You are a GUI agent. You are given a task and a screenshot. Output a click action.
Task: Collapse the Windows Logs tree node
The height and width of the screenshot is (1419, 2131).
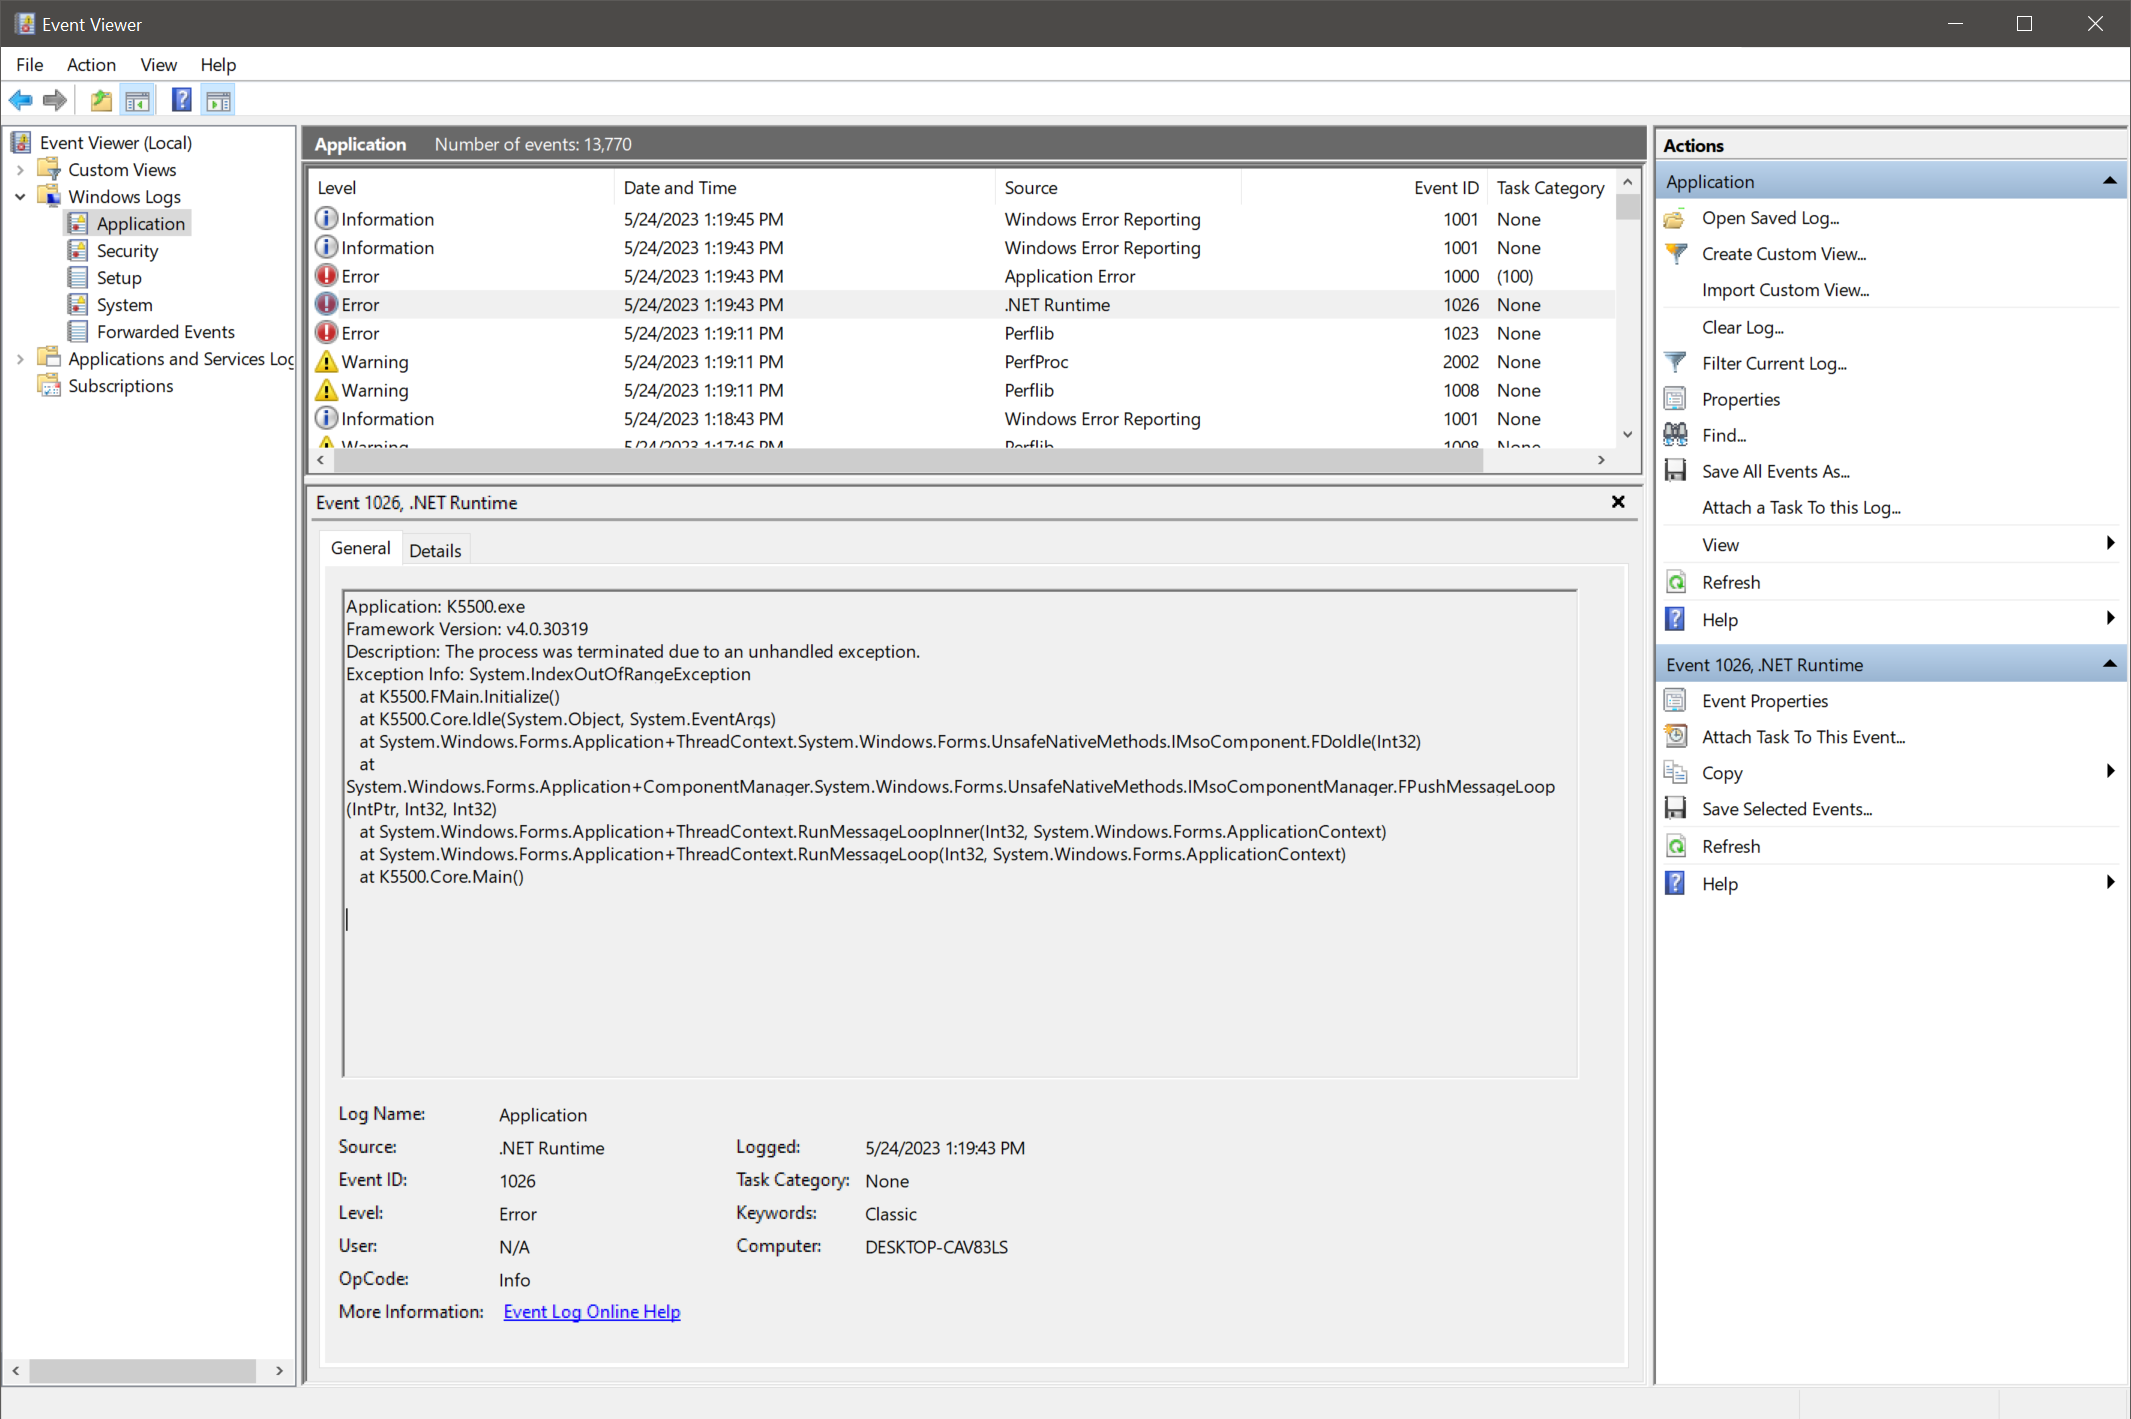(20, 197)
